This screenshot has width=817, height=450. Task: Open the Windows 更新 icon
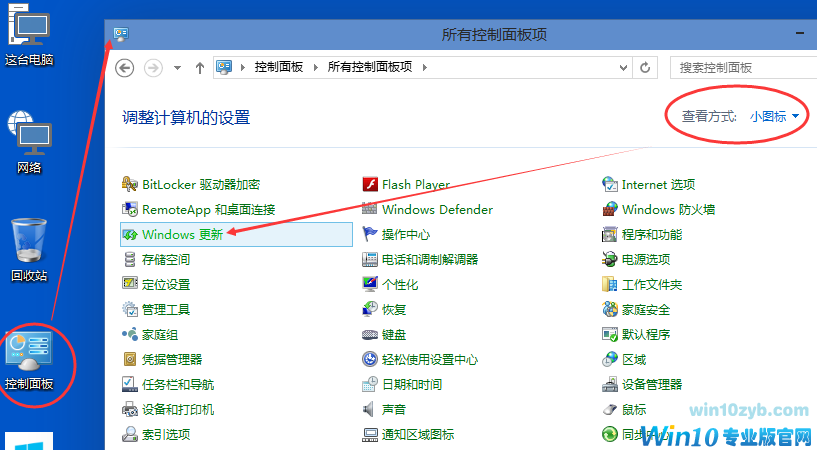130,234
